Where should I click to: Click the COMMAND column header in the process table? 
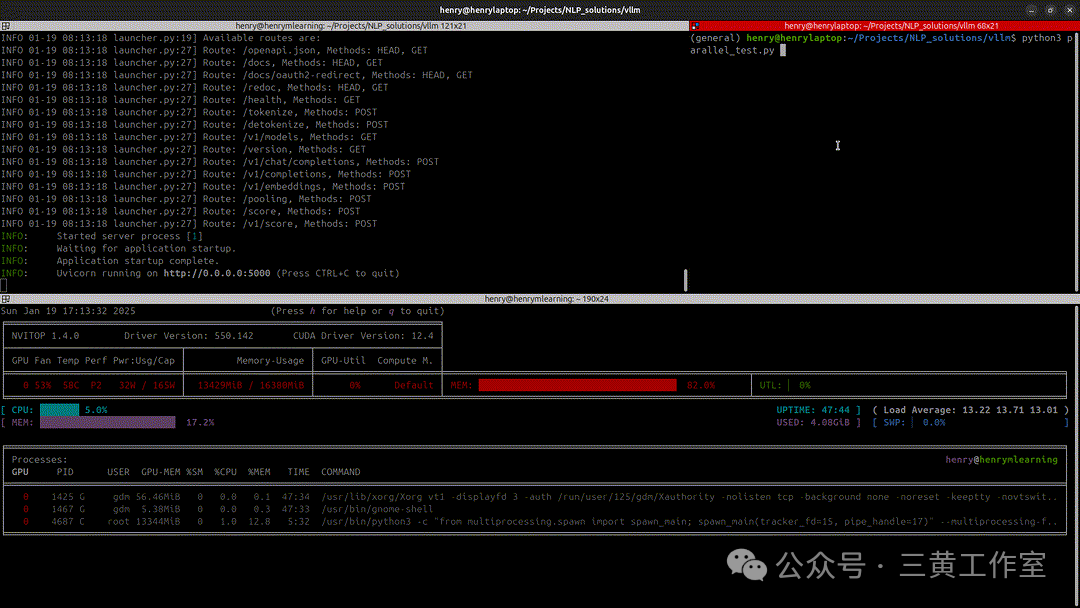[x=341, y=472]
